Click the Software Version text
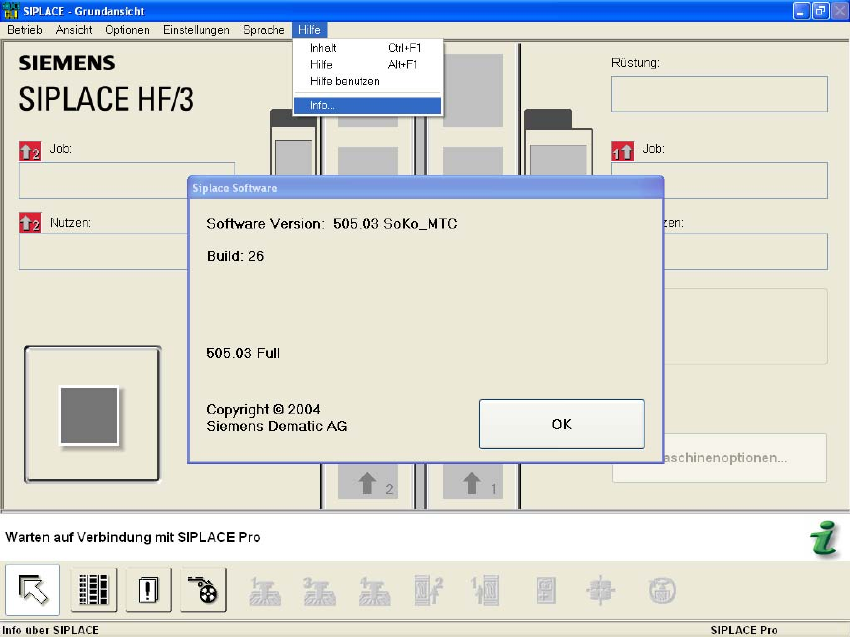This screenshot has height=637, width=850. pyautogui.click(x=332, y=223)
